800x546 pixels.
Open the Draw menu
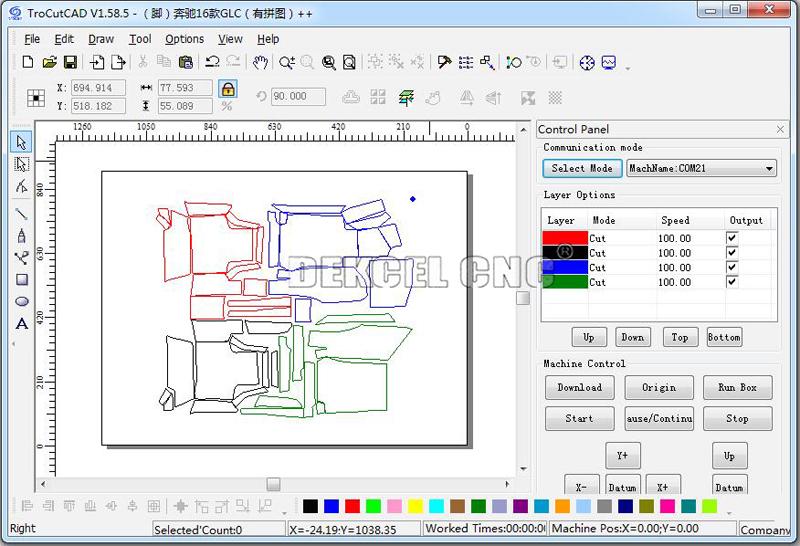tap(101, 39)
